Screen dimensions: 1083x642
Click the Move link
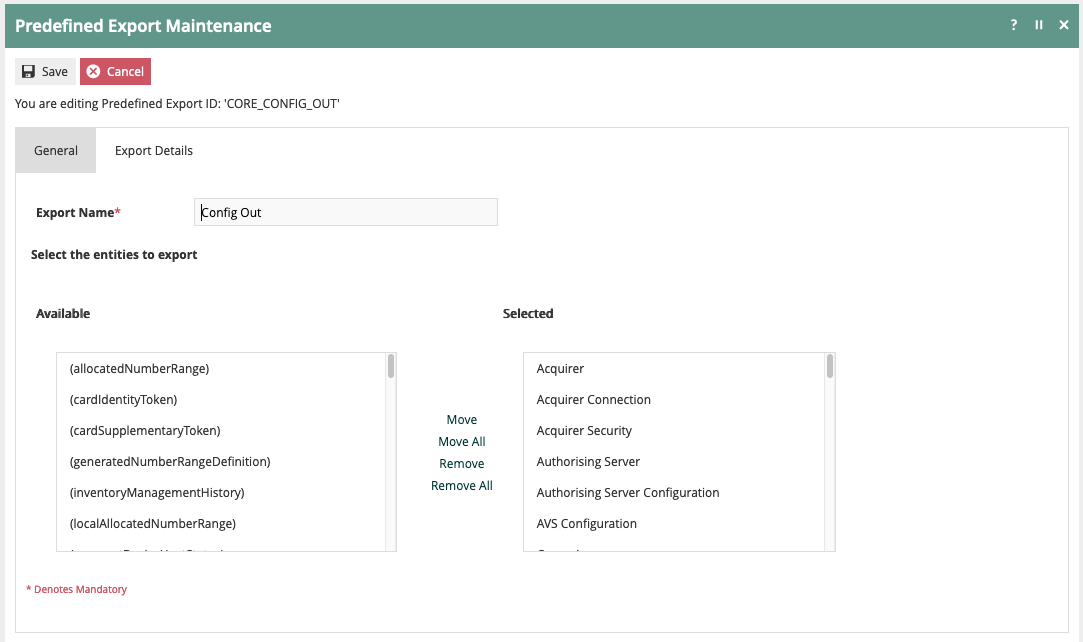pos(462,420)
